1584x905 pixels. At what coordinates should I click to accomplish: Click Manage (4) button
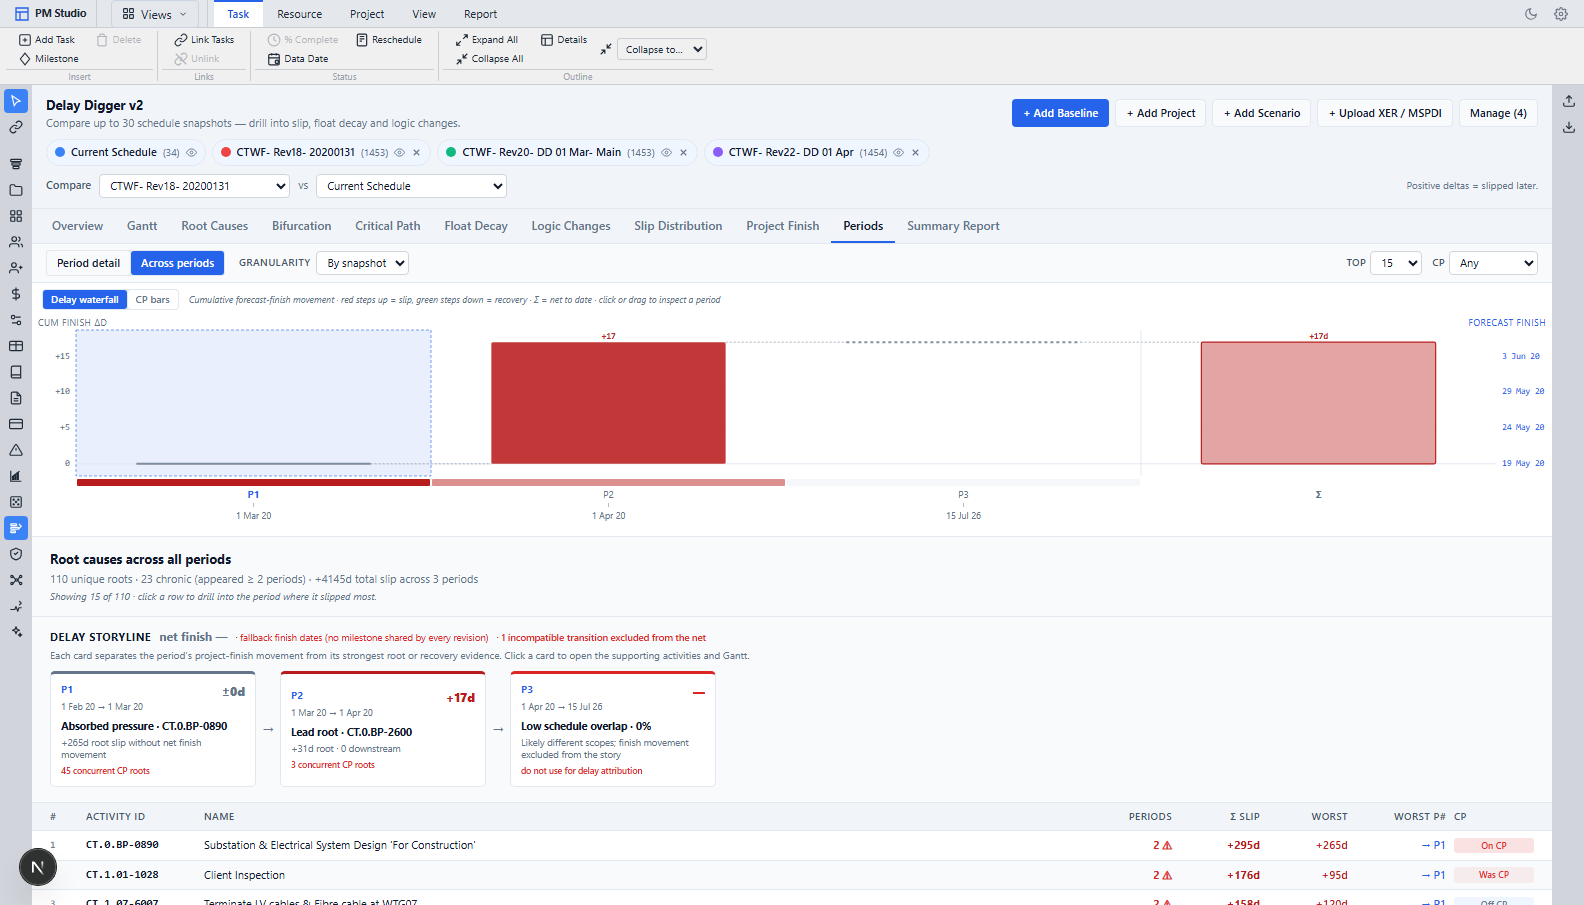pos(1498,113)
